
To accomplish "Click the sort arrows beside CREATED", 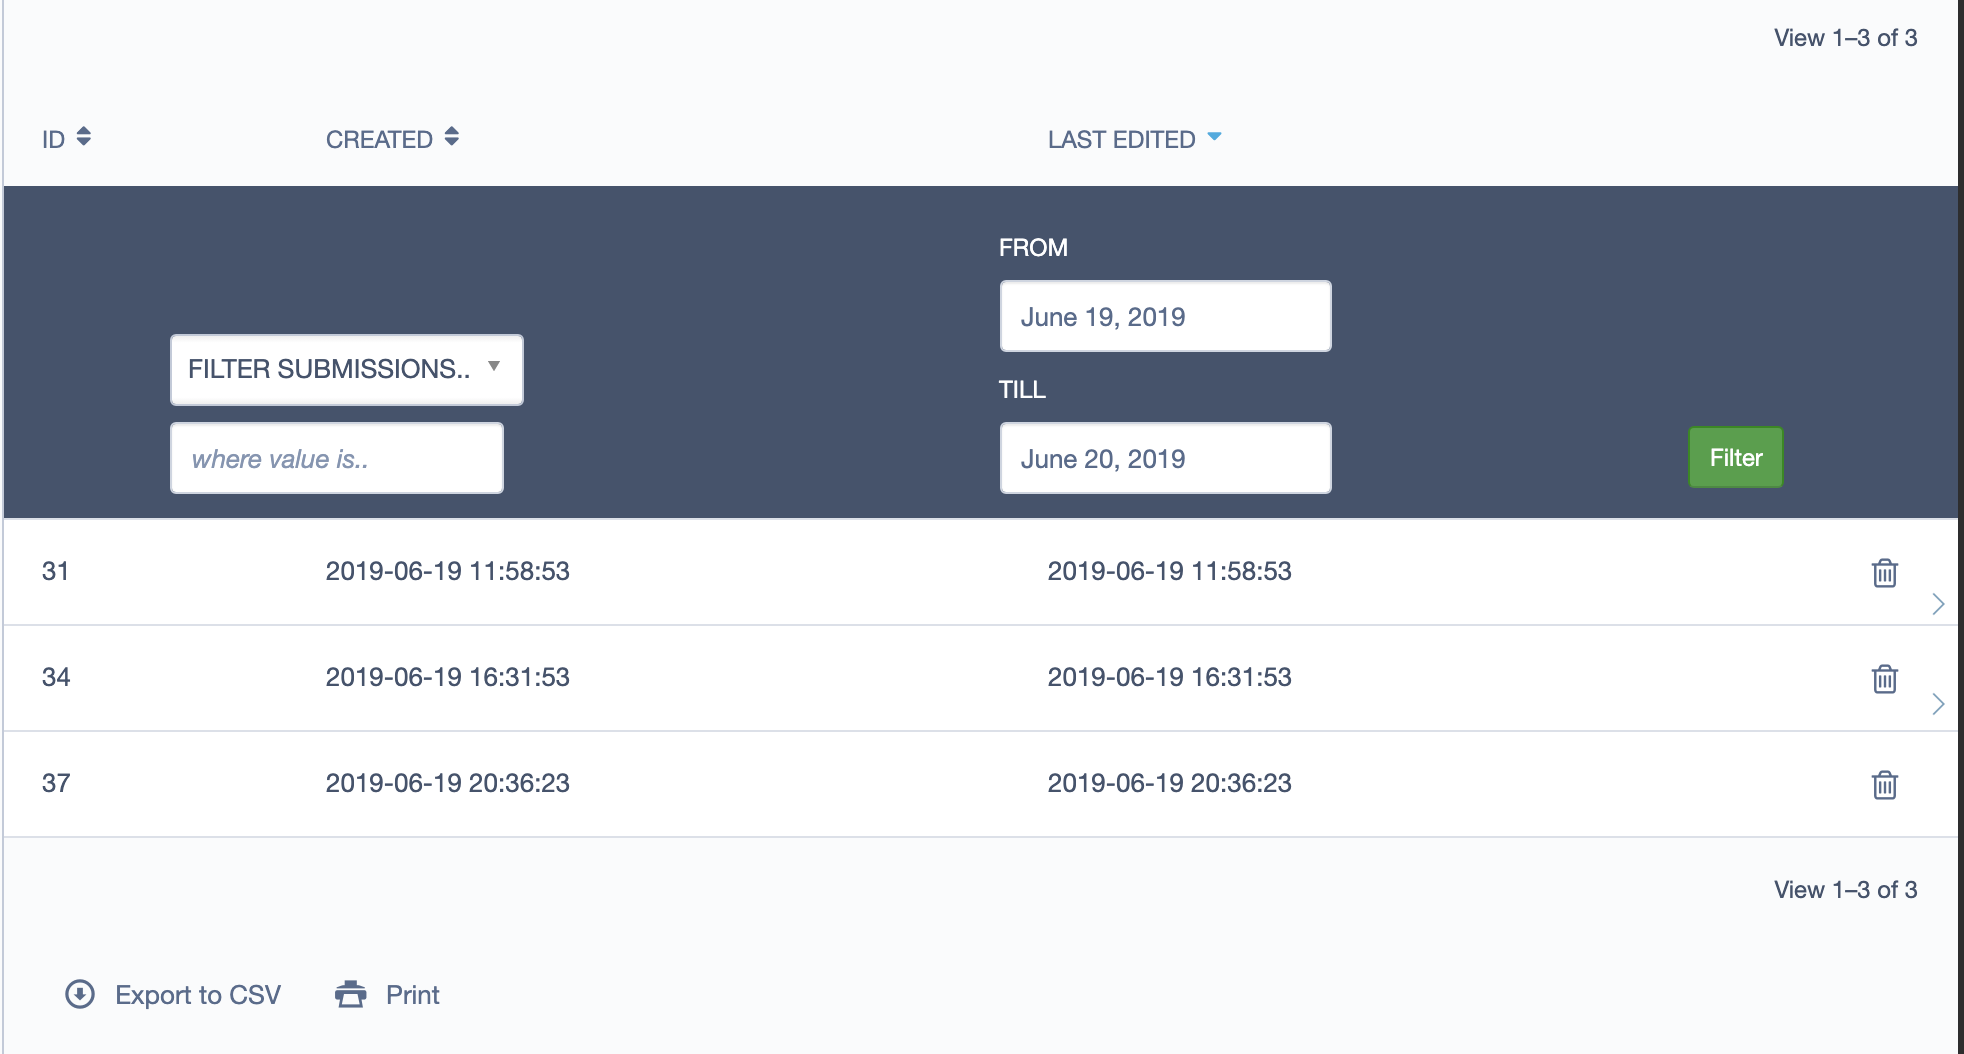I will pos(452,138).
